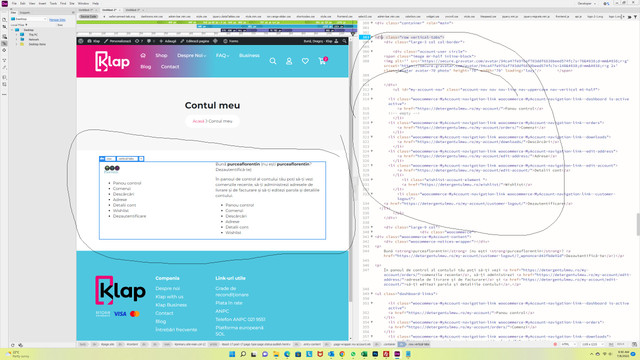Open the View menu
This screenshot has height=360, width=640.
click(32, 3)
